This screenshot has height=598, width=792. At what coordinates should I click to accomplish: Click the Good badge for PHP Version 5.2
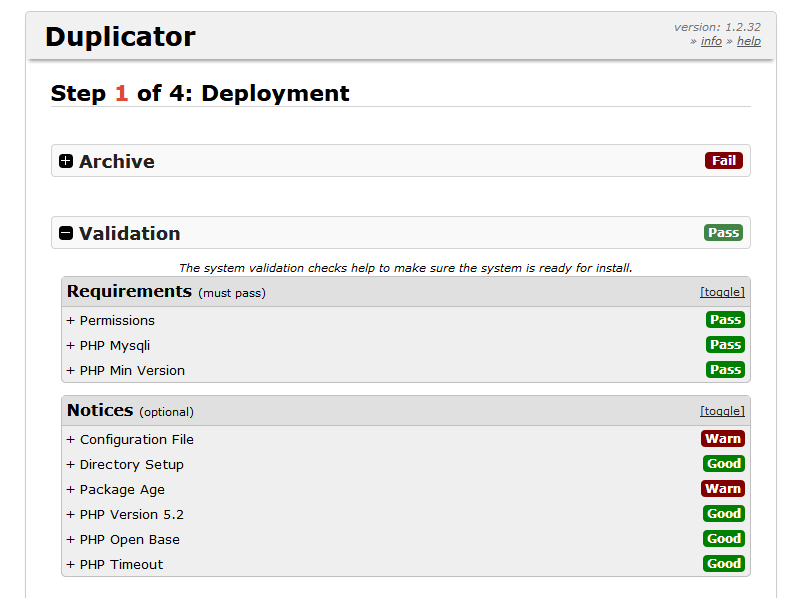coord(724,514)
